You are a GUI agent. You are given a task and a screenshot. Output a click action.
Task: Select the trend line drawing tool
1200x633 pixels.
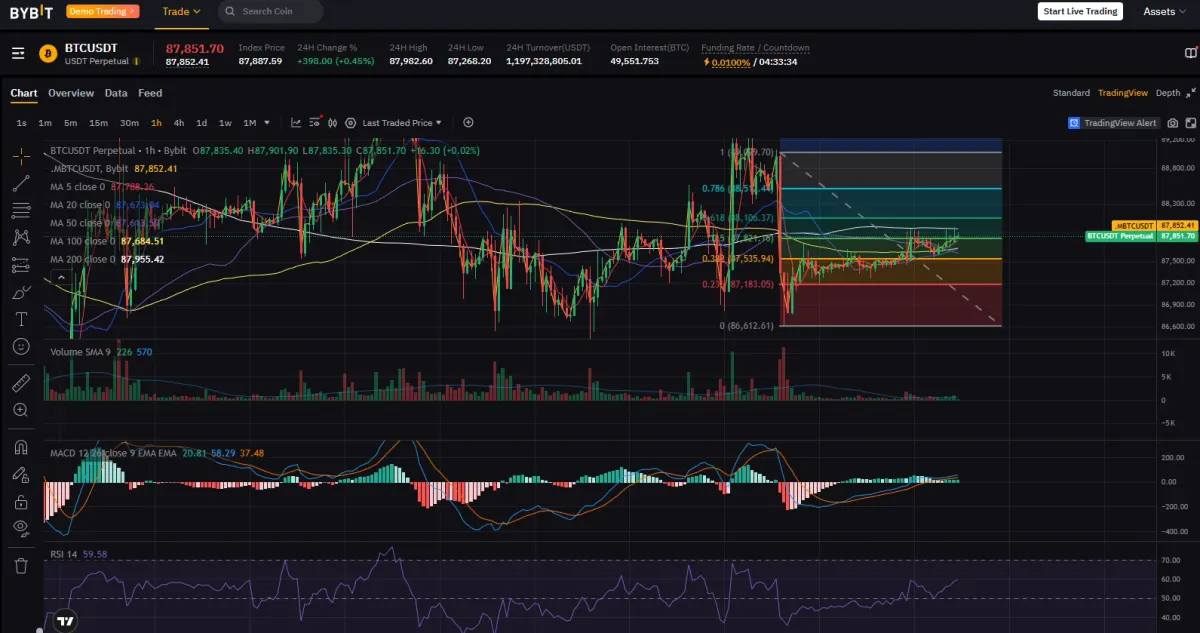[x=21, y=183]
